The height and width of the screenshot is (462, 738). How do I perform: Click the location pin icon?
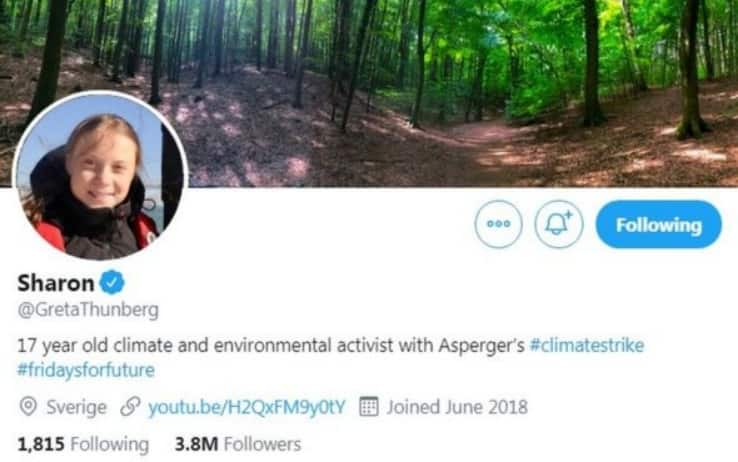[x=27, y=407]
